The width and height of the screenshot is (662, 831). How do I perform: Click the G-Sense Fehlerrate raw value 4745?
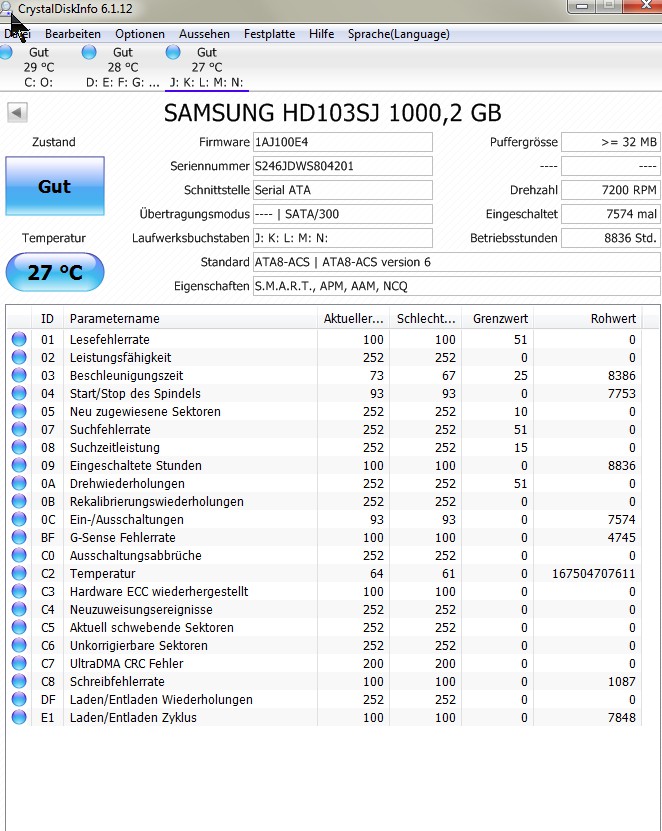pos(621,537)
